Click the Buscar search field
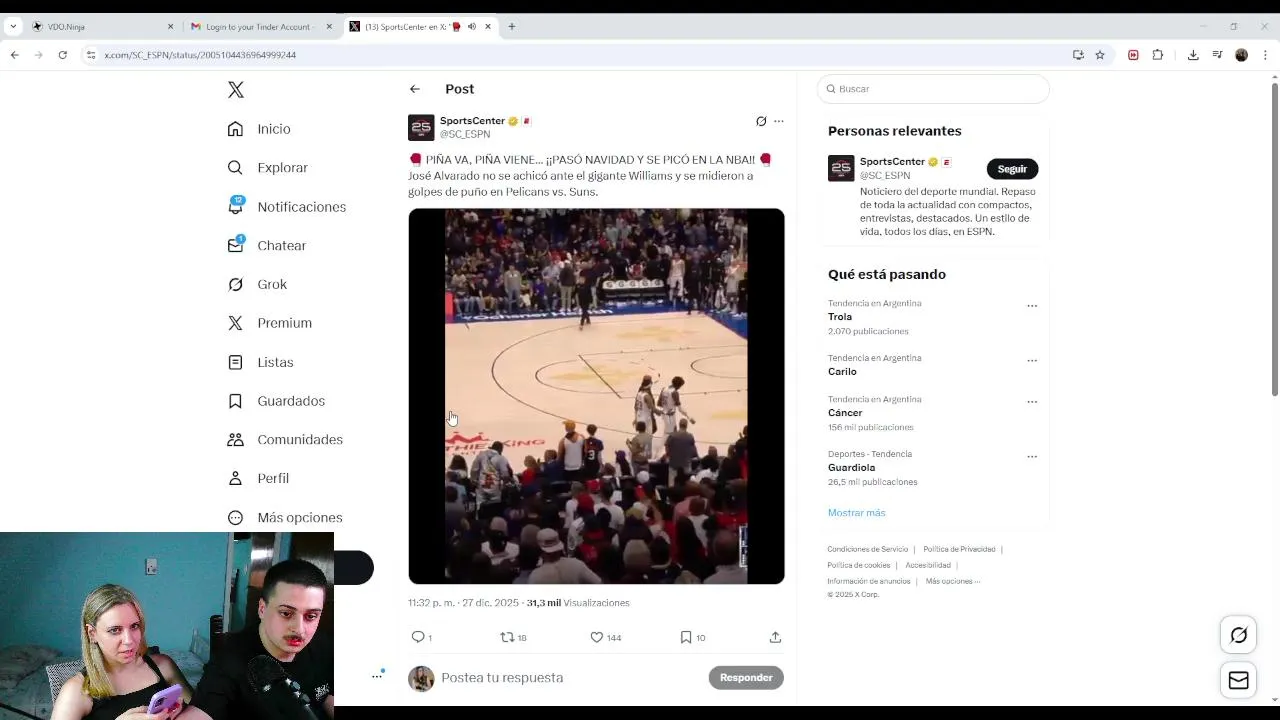This screenshot has width=1280, height=720. pyautogui.click(x=933, y=89)
